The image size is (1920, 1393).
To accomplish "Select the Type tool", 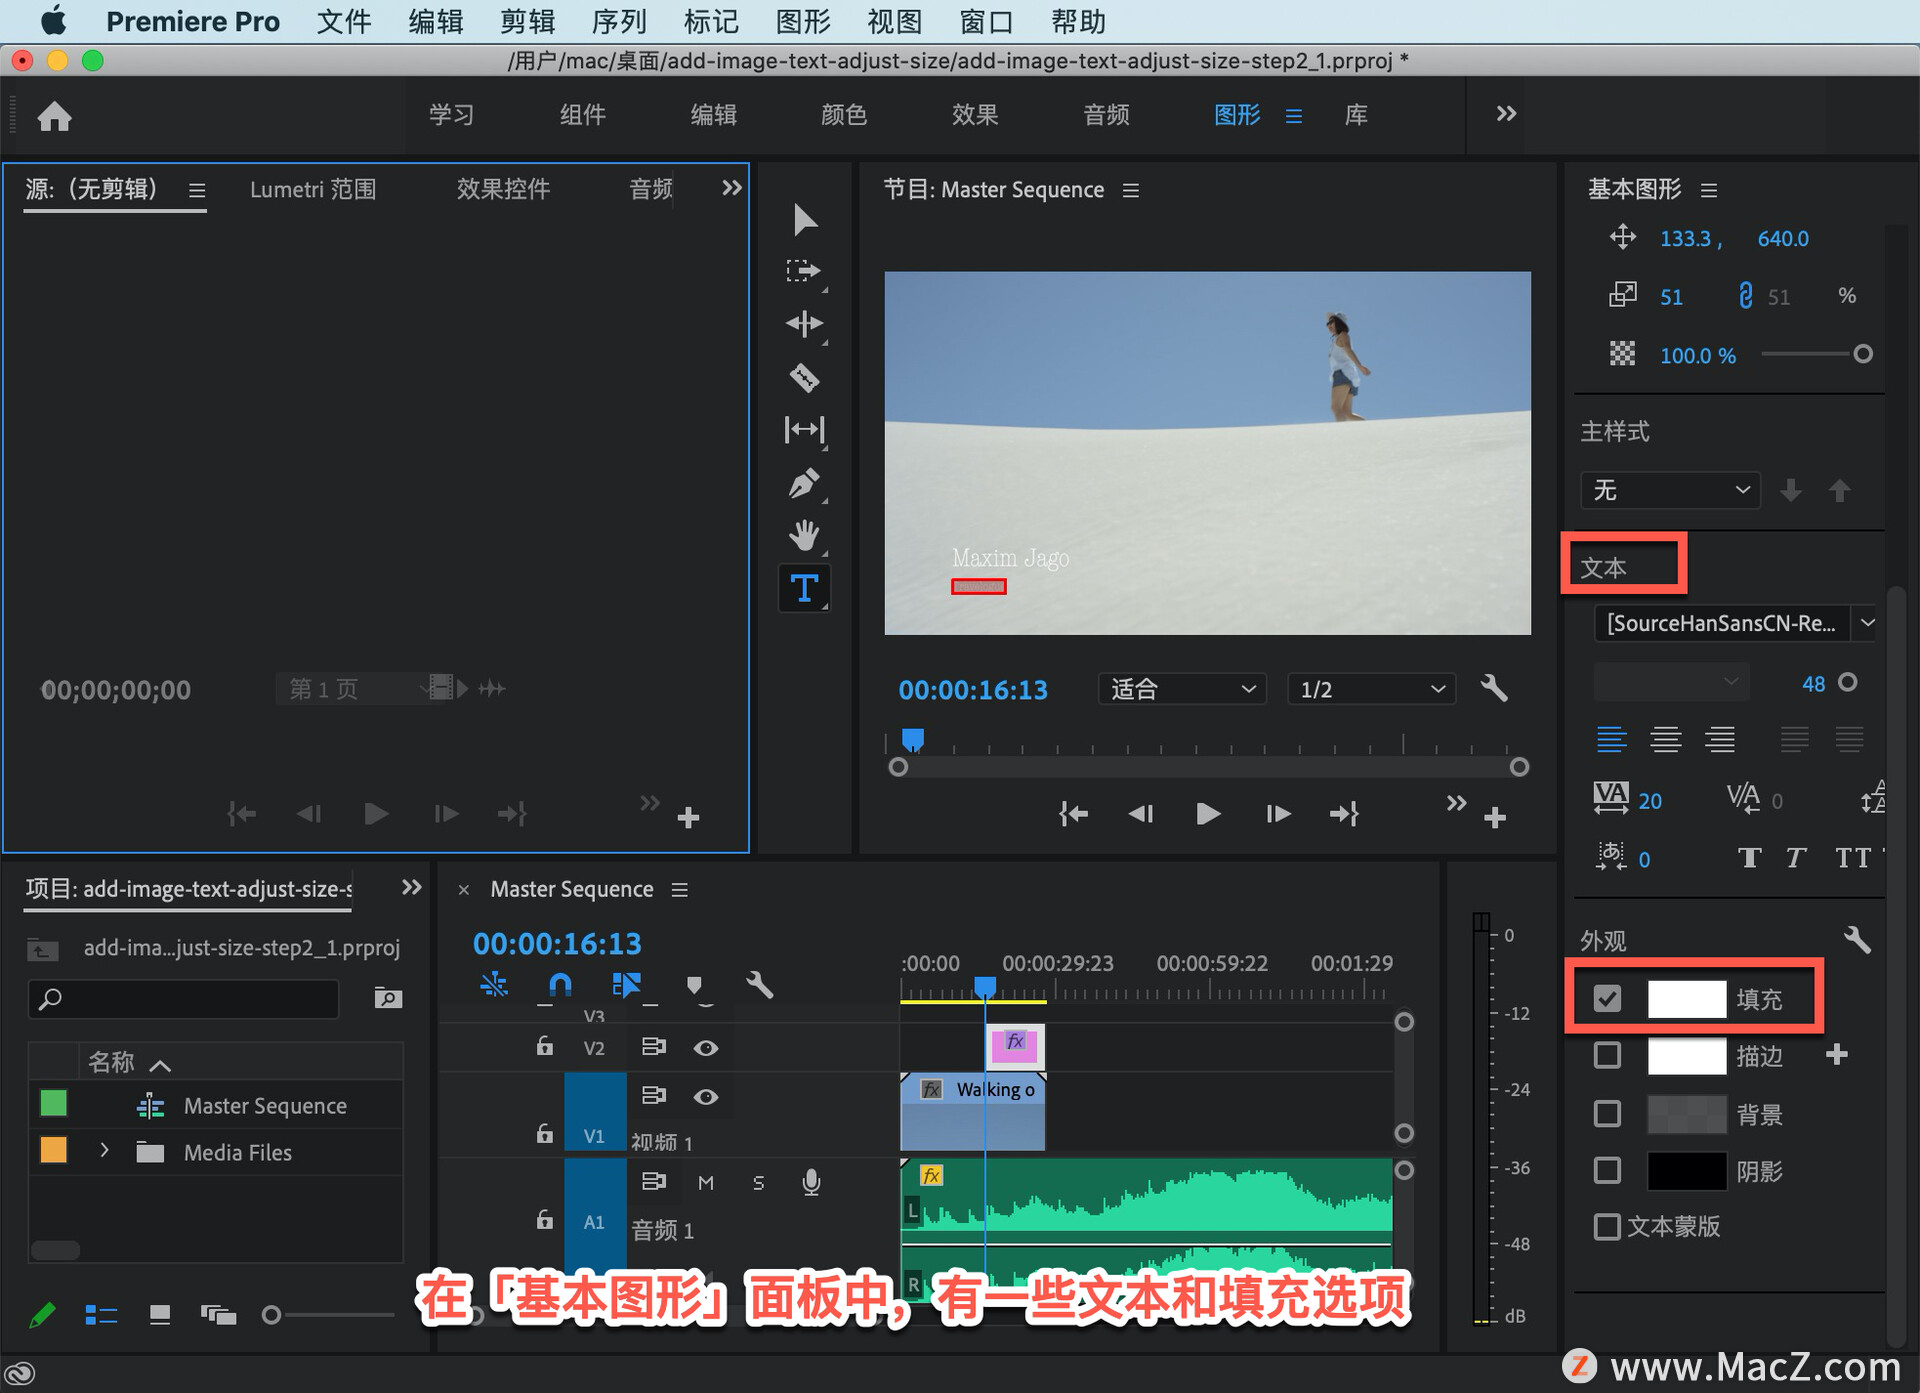I will coord(804,588).
